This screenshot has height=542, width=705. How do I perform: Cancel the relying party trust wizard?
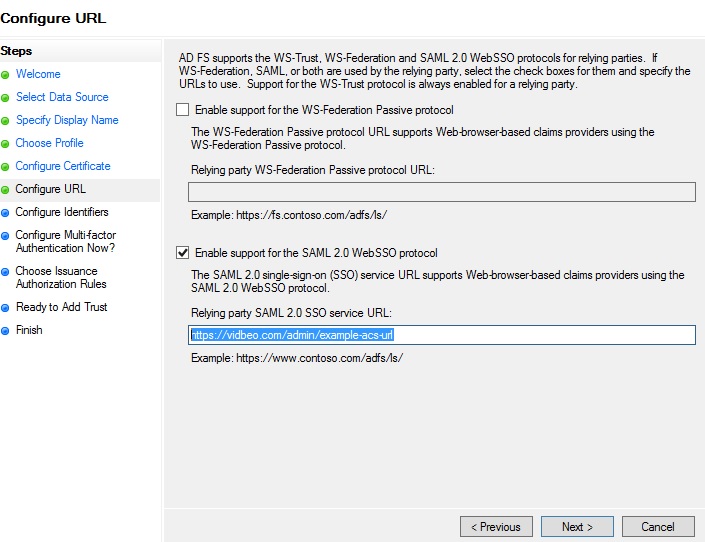click(657, 527)
